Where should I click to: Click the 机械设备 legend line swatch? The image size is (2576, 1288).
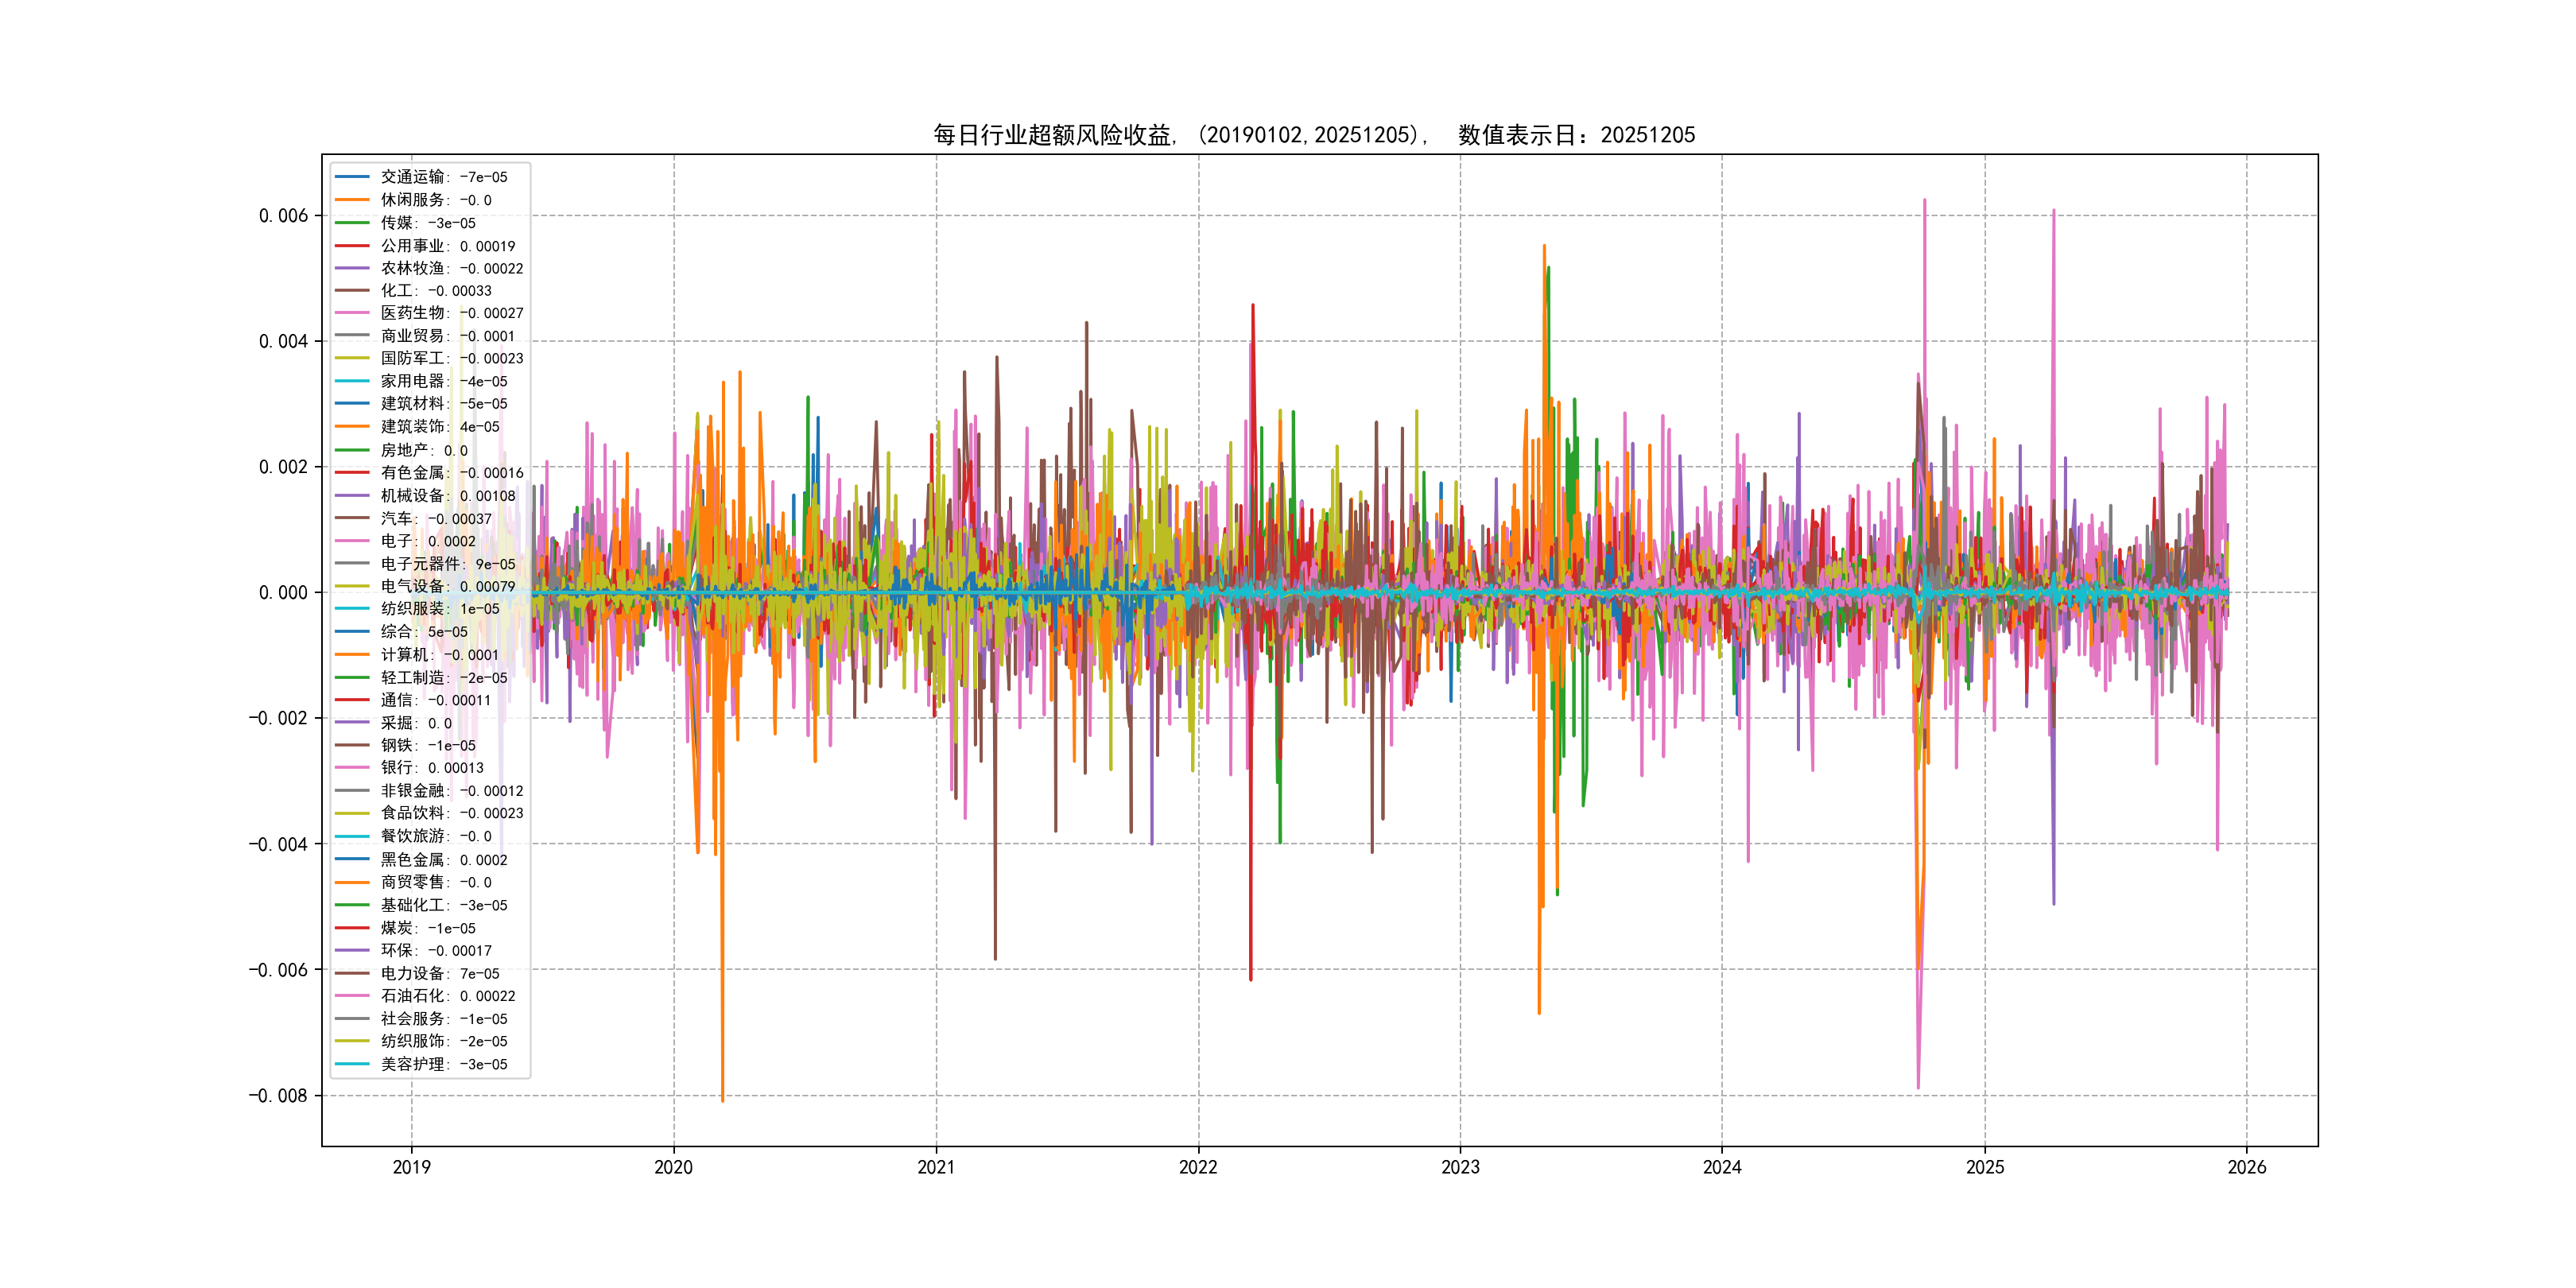[352, 496]
